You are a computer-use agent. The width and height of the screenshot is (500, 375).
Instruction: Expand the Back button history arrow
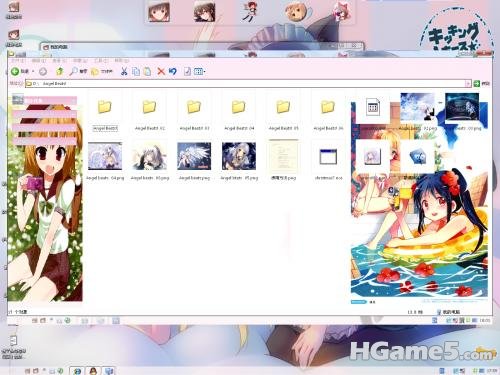[x=33, y=71]
